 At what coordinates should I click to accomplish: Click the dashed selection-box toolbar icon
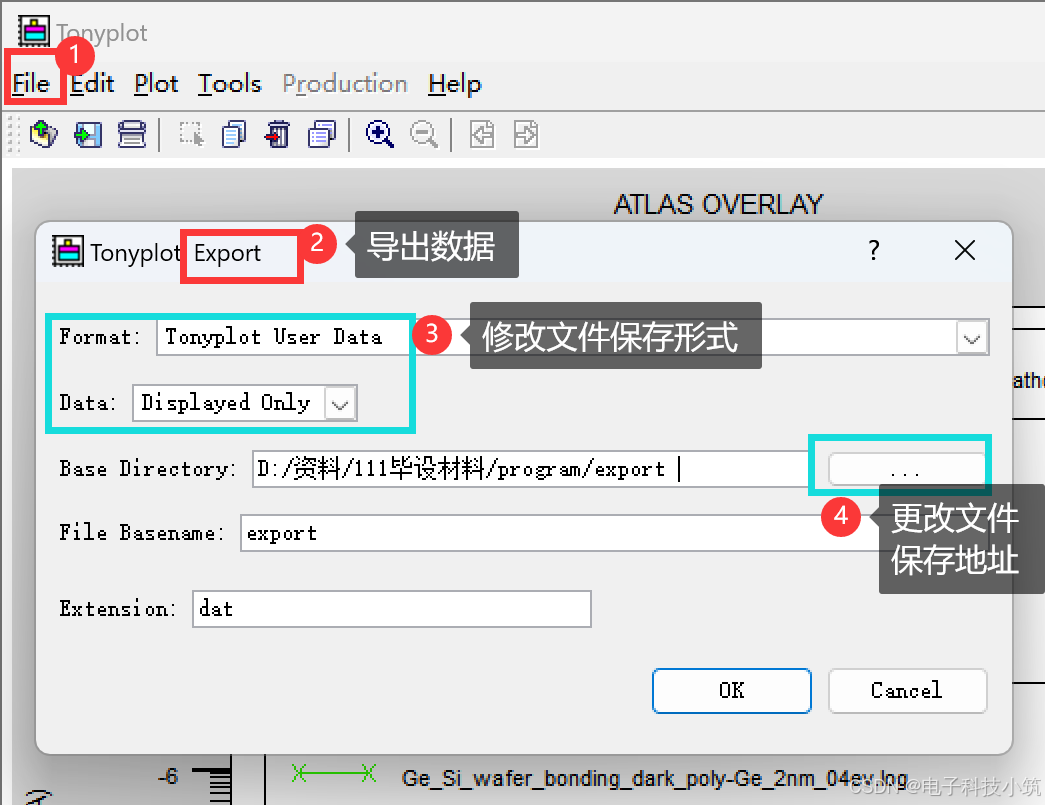click(x=192, y=134)
